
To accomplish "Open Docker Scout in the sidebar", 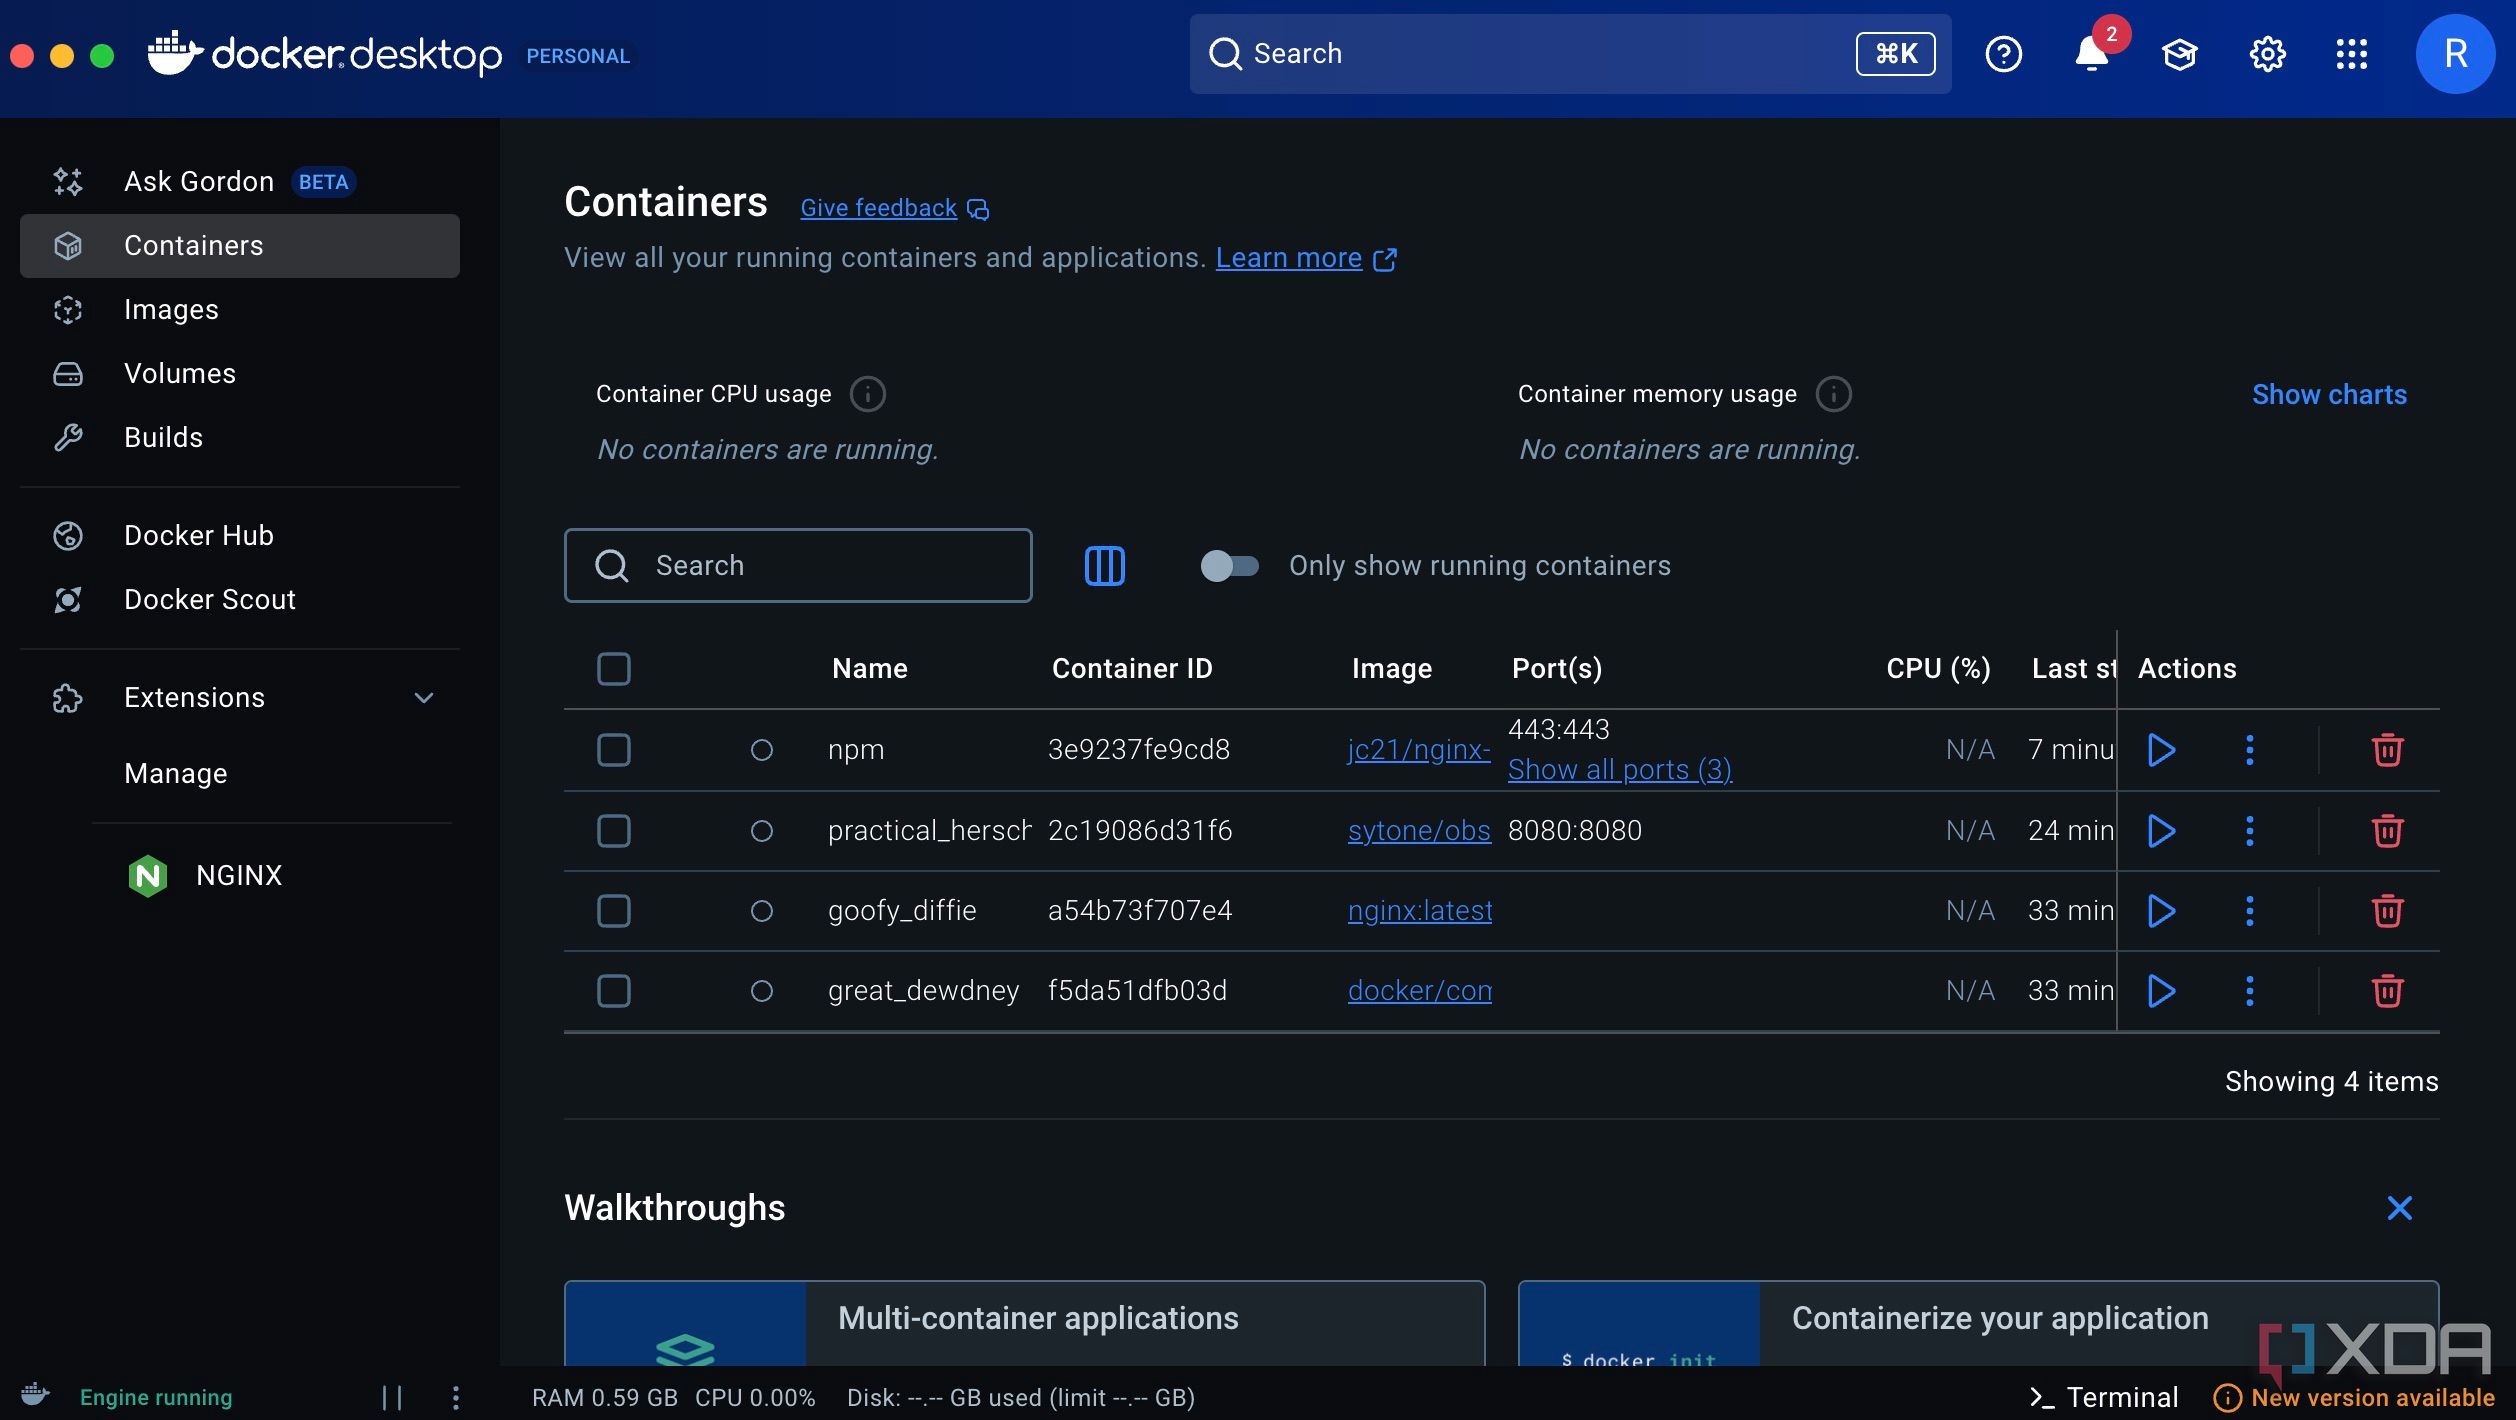I will [x=240, y=600].
